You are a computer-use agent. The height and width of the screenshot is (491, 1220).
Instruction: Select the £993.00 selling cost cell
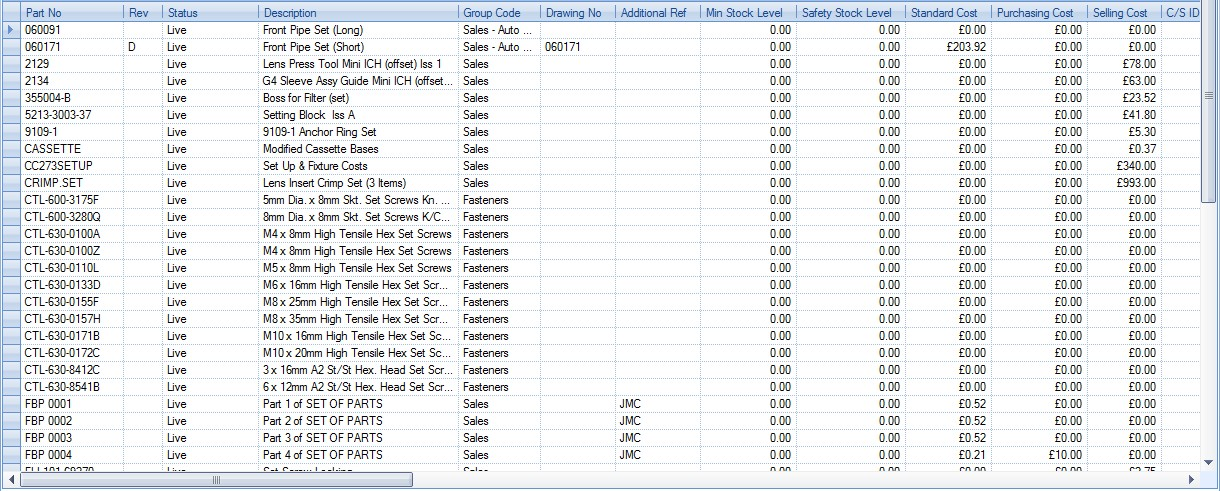[x=1123, y=183]
